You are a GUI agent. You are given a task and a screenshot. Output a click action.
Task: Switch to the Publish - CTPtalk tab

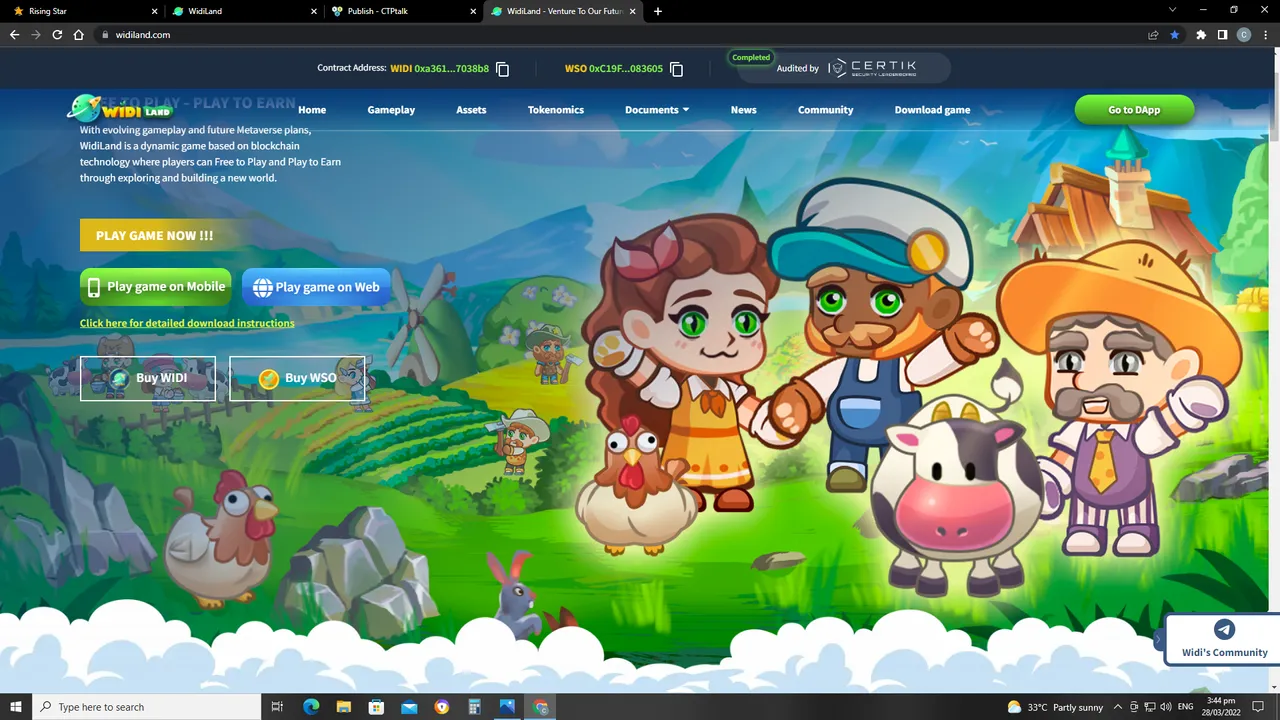[403, 11]
